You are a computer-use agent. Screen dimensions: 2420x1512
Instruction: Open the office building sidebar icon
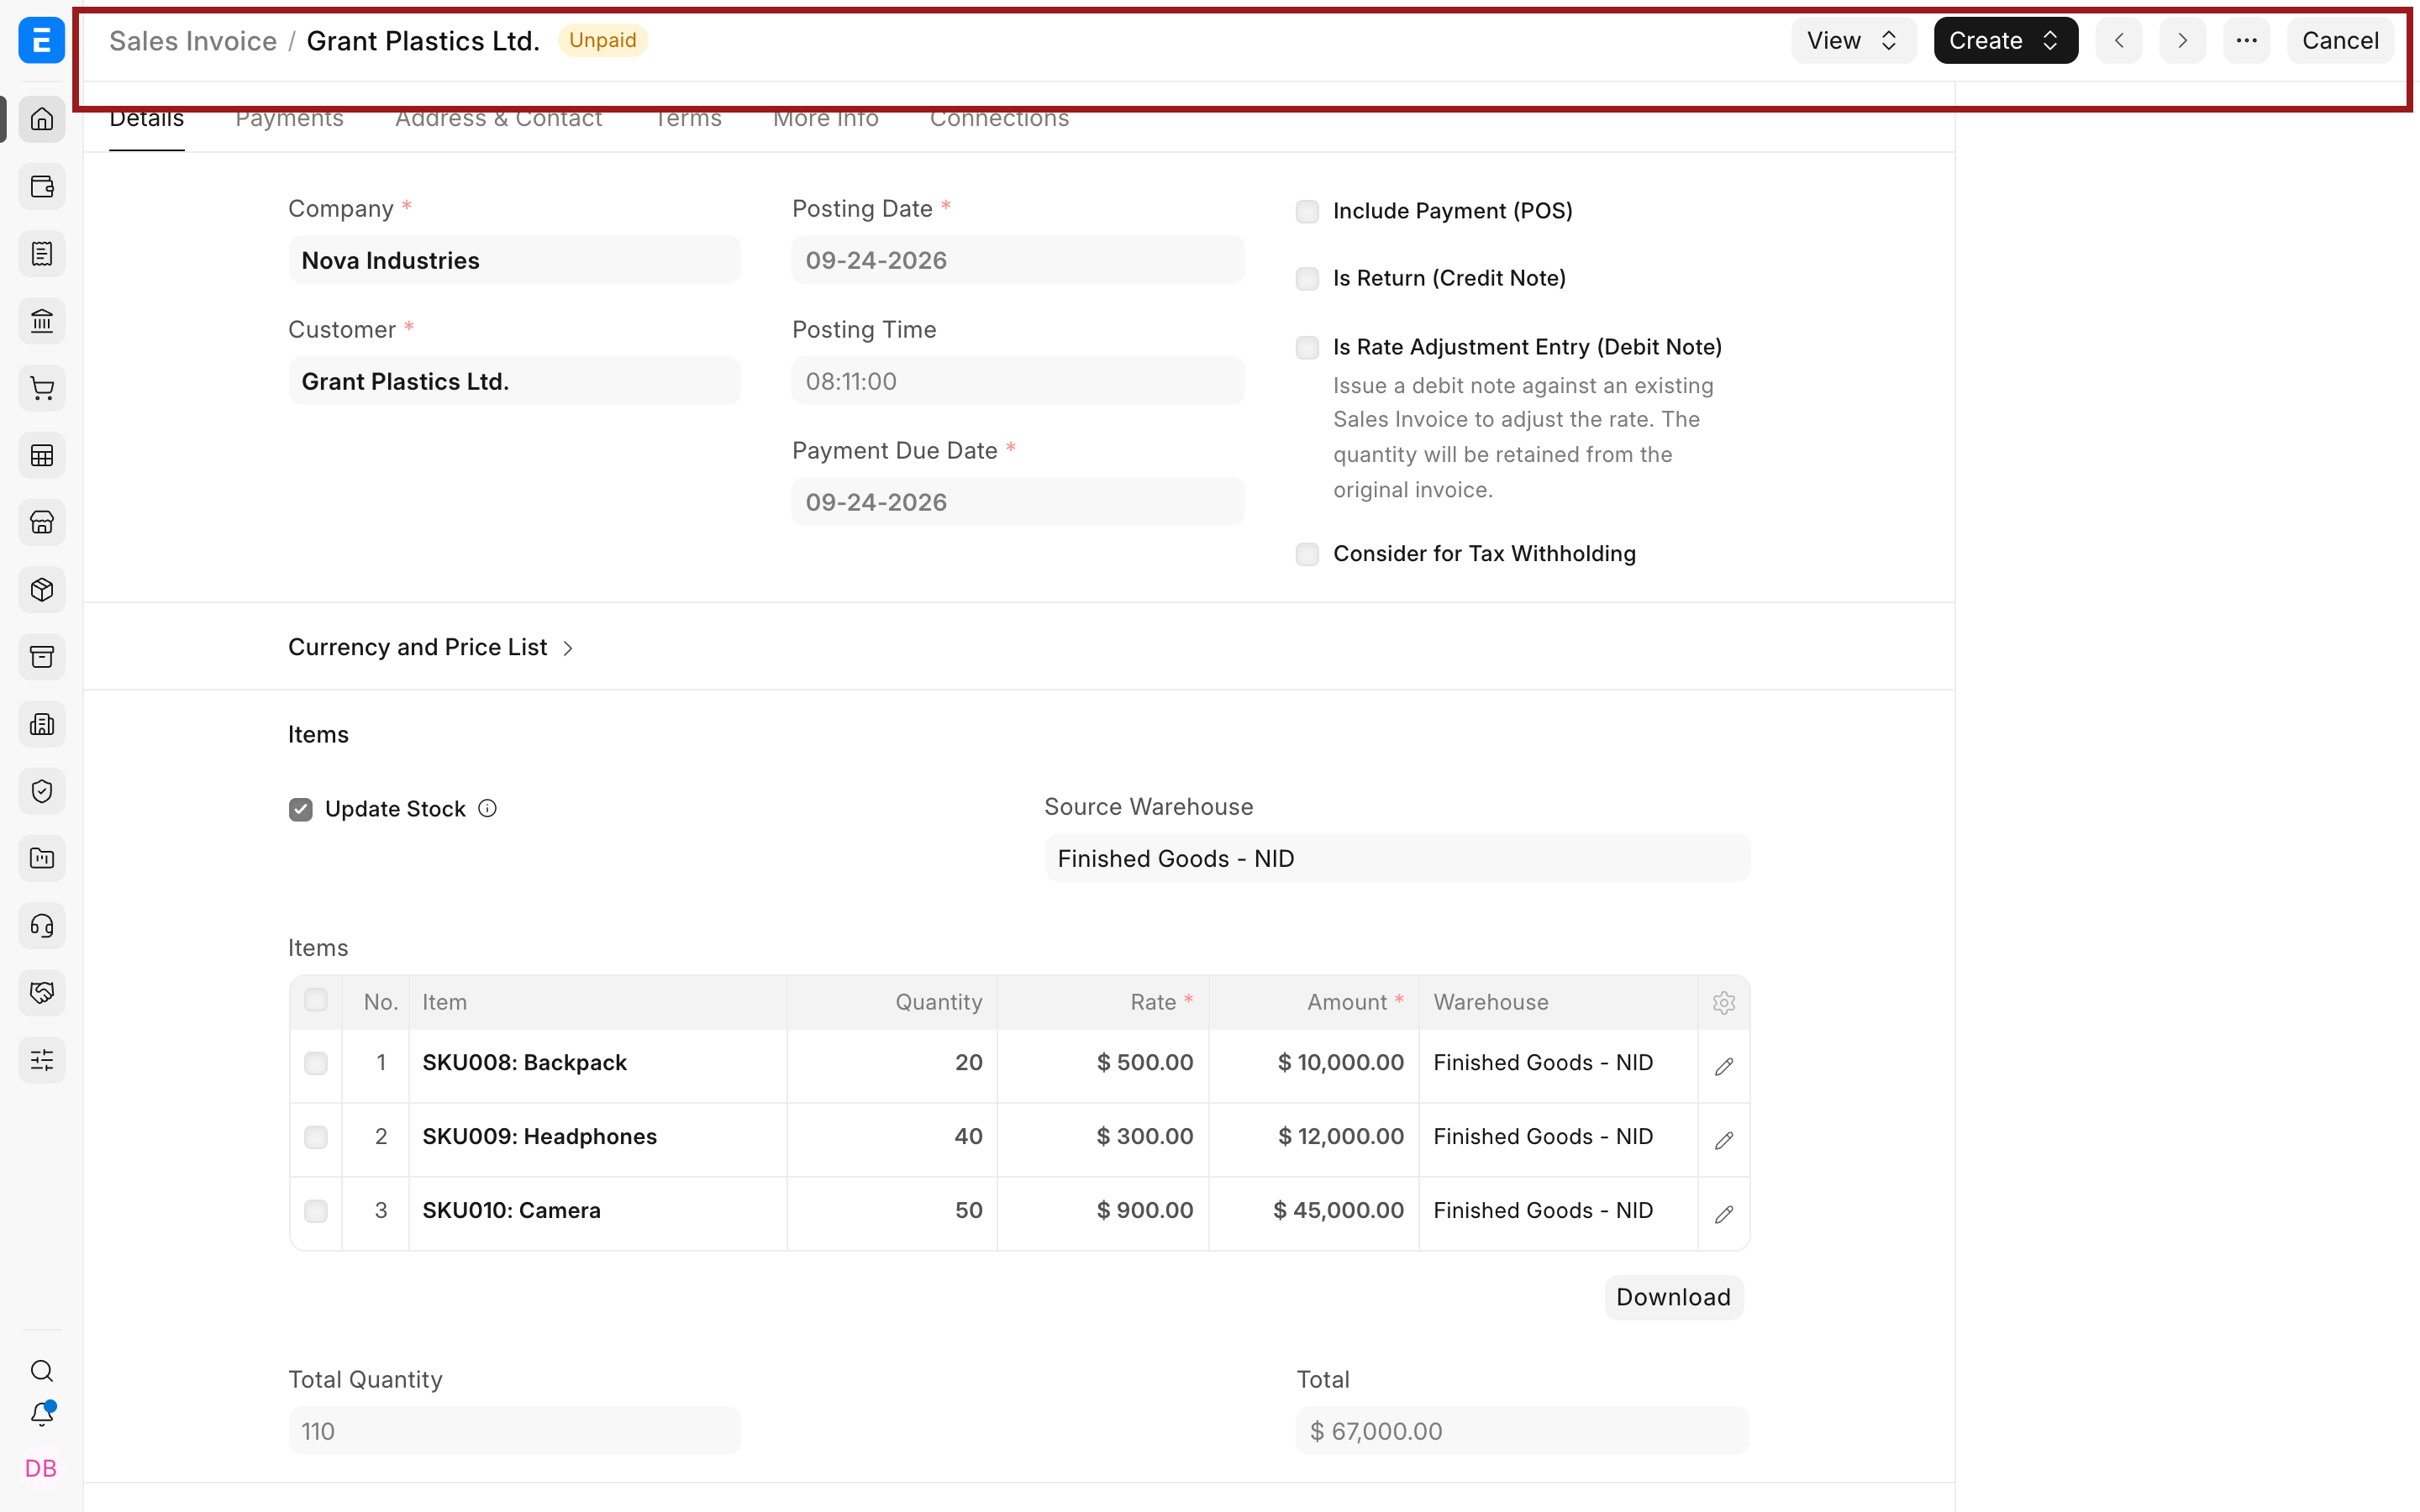tap(41, 724)
